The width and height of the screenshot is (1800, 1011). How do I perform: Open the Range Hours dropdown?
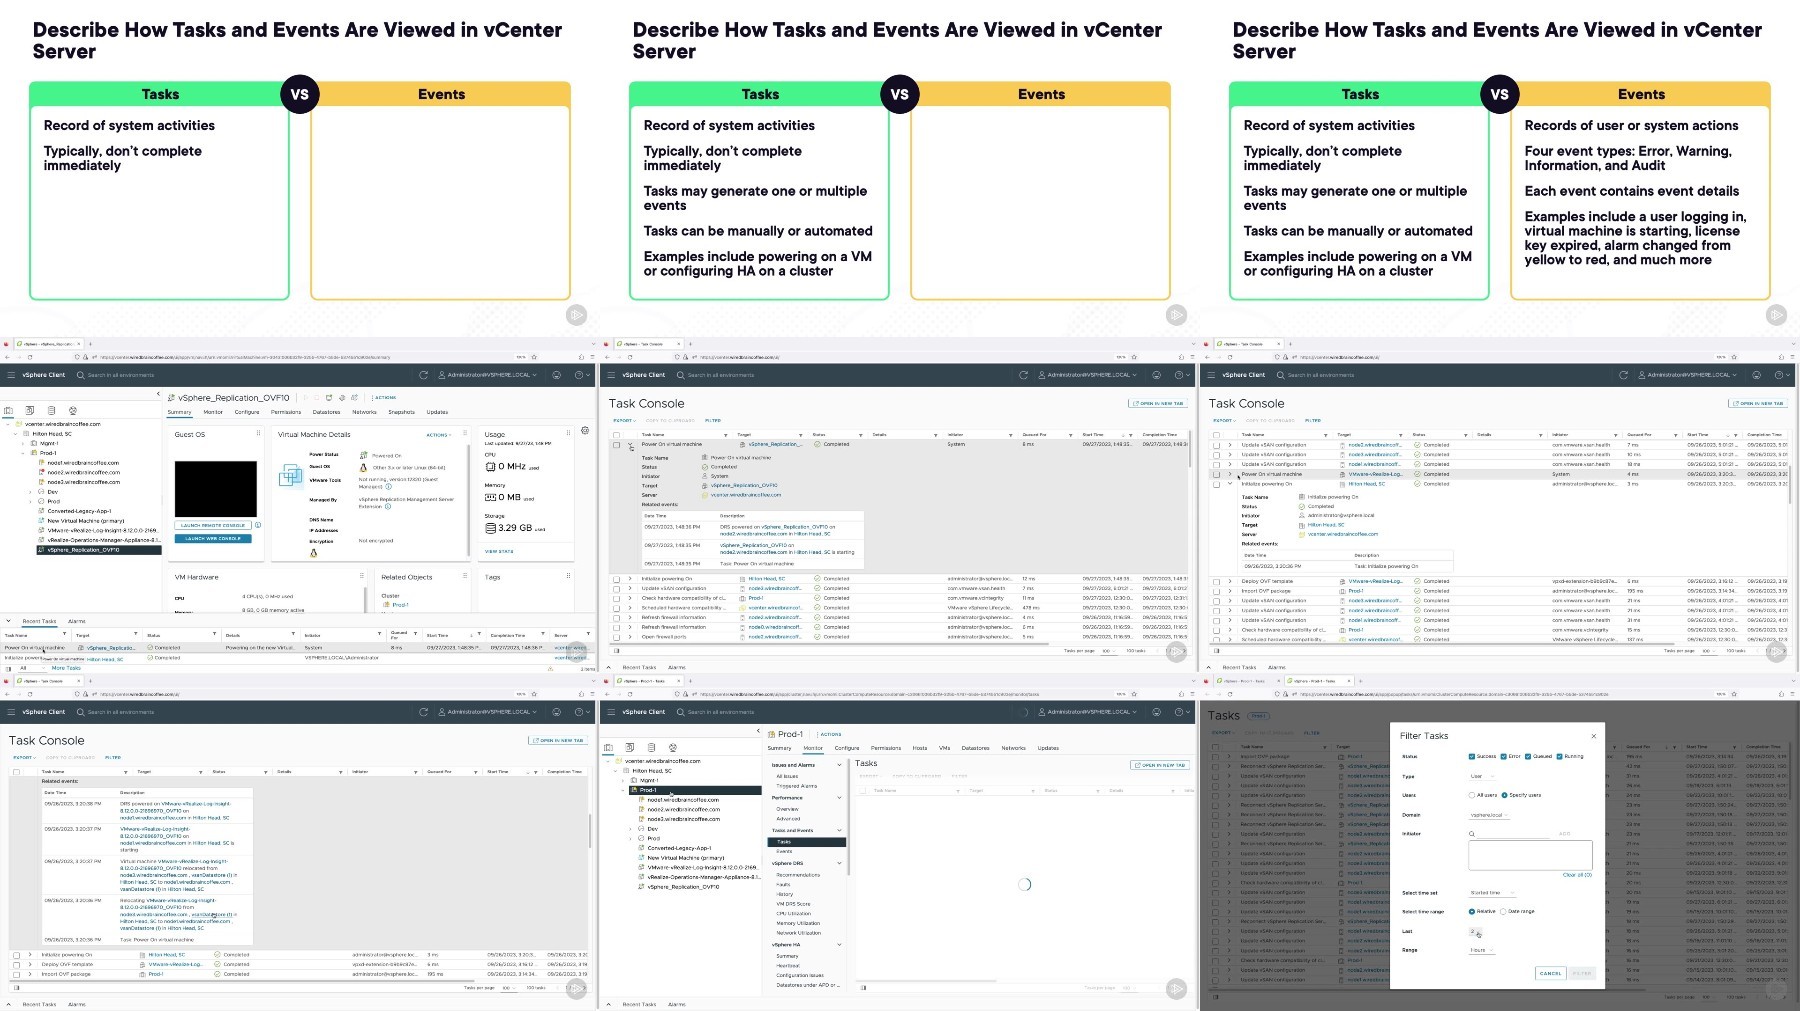coord(1482,950)
